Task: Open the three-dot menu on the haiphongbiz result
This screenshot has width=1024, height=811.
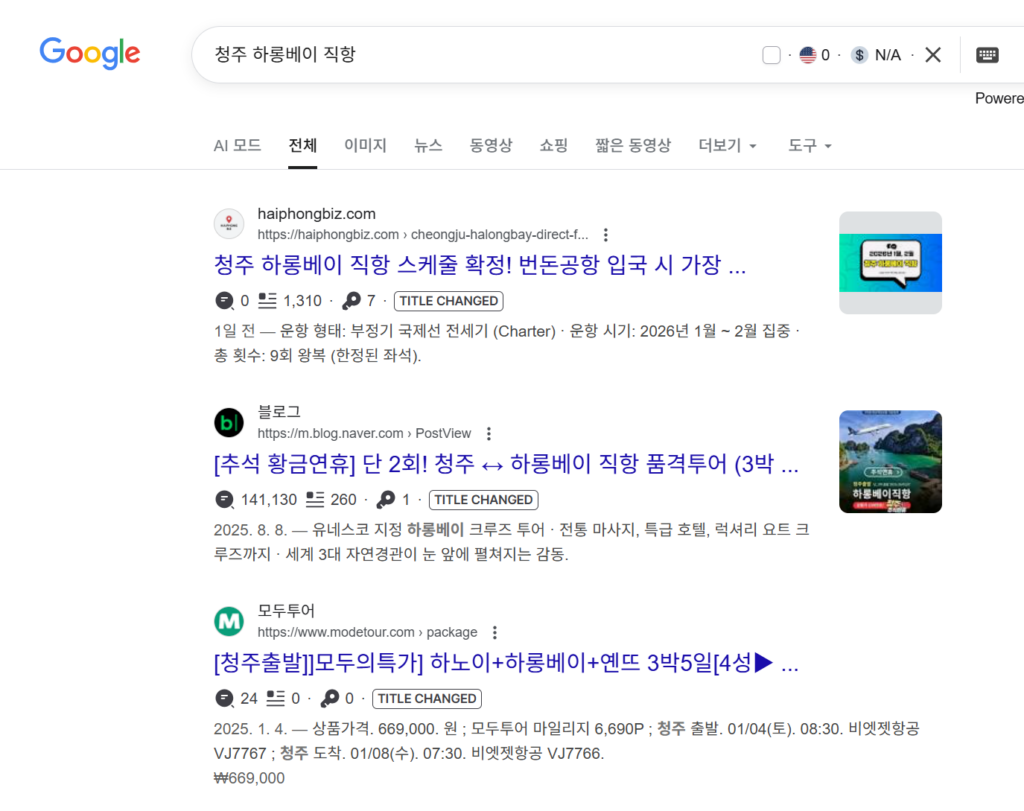Action: tap(606, 234)
